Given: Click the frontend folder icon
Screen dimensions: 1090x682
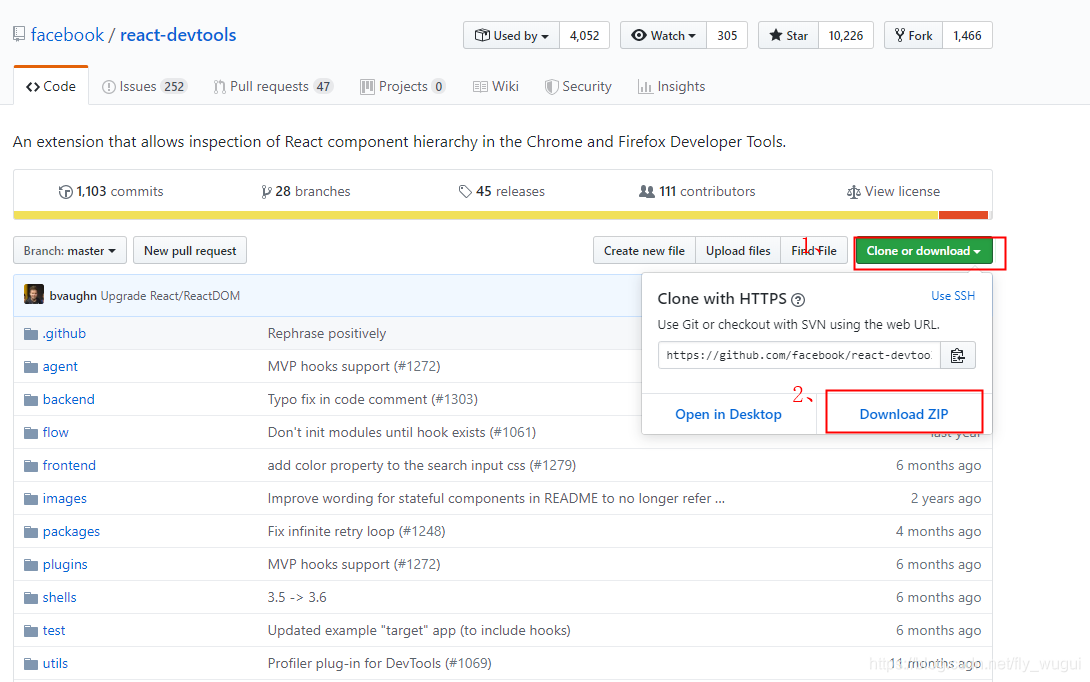Looking at the screenshot, I should tap(31, 466).
